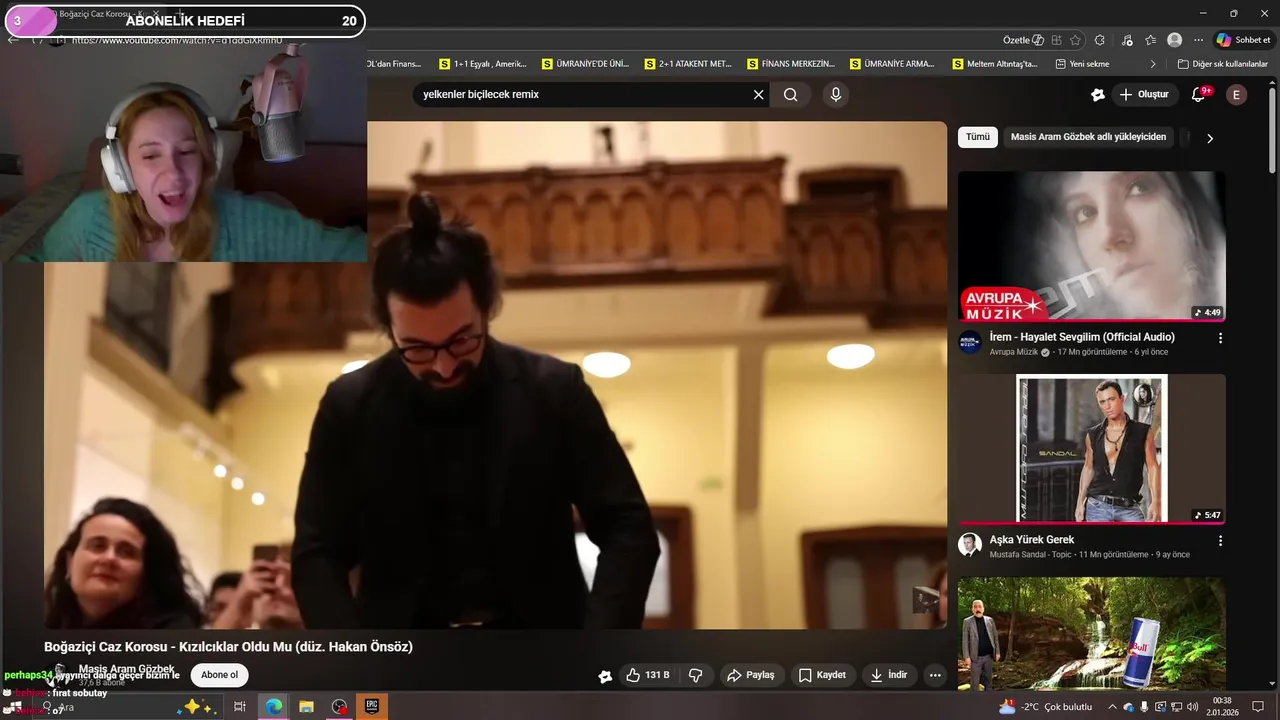
Task: Open the browser extensions puzzle icon
Action: point(1099,40)
